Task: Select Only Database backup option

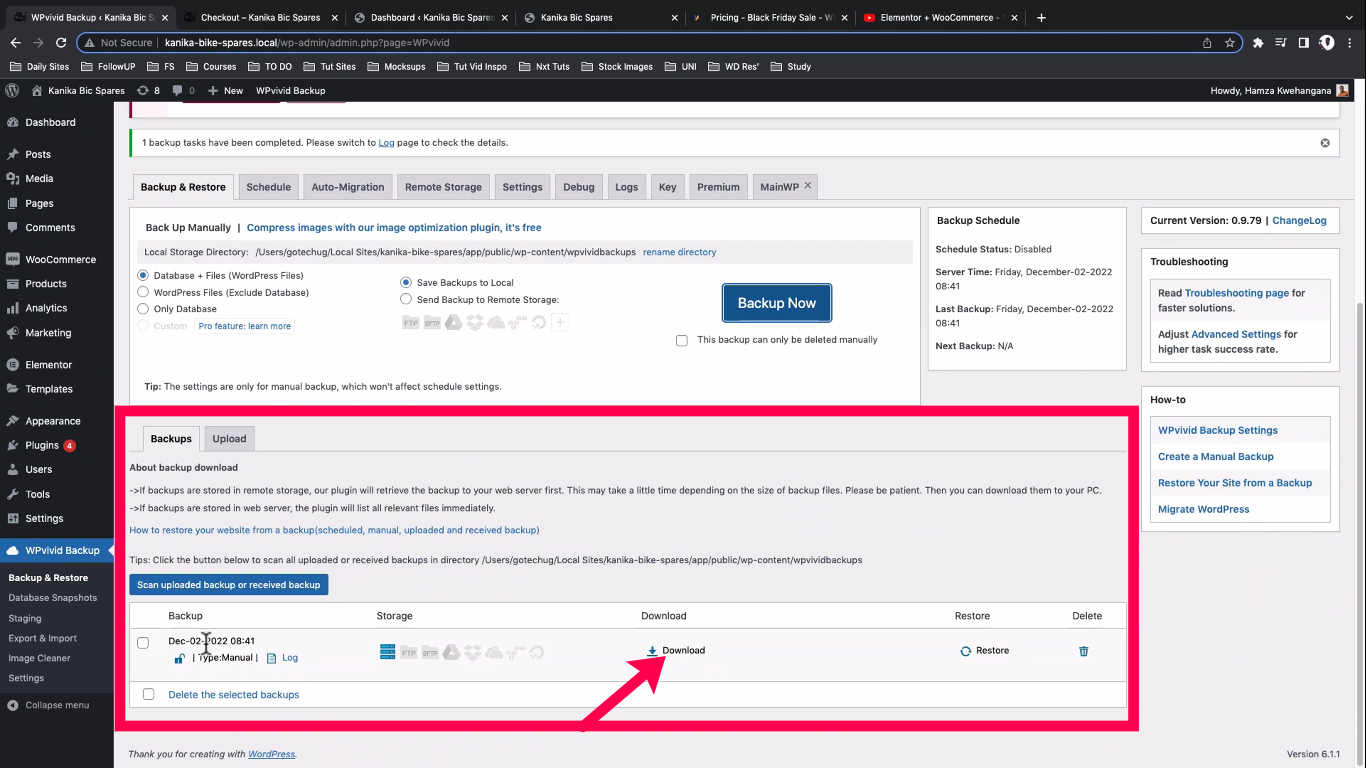Action: pyautogui.click(x=143, y=309)
